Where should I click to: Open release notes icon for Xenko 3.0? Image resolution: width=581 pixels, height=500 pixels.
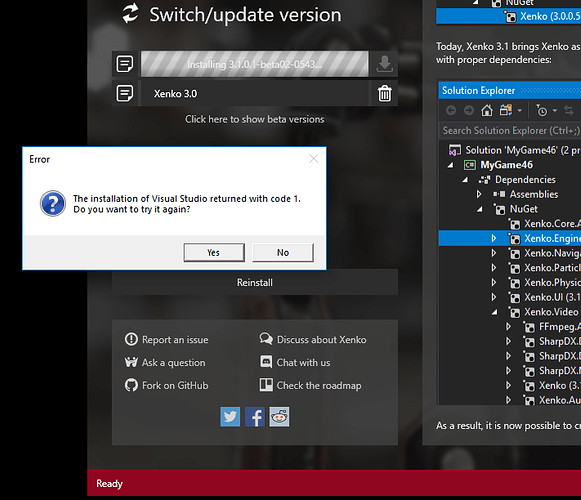[x=125, y=93]
